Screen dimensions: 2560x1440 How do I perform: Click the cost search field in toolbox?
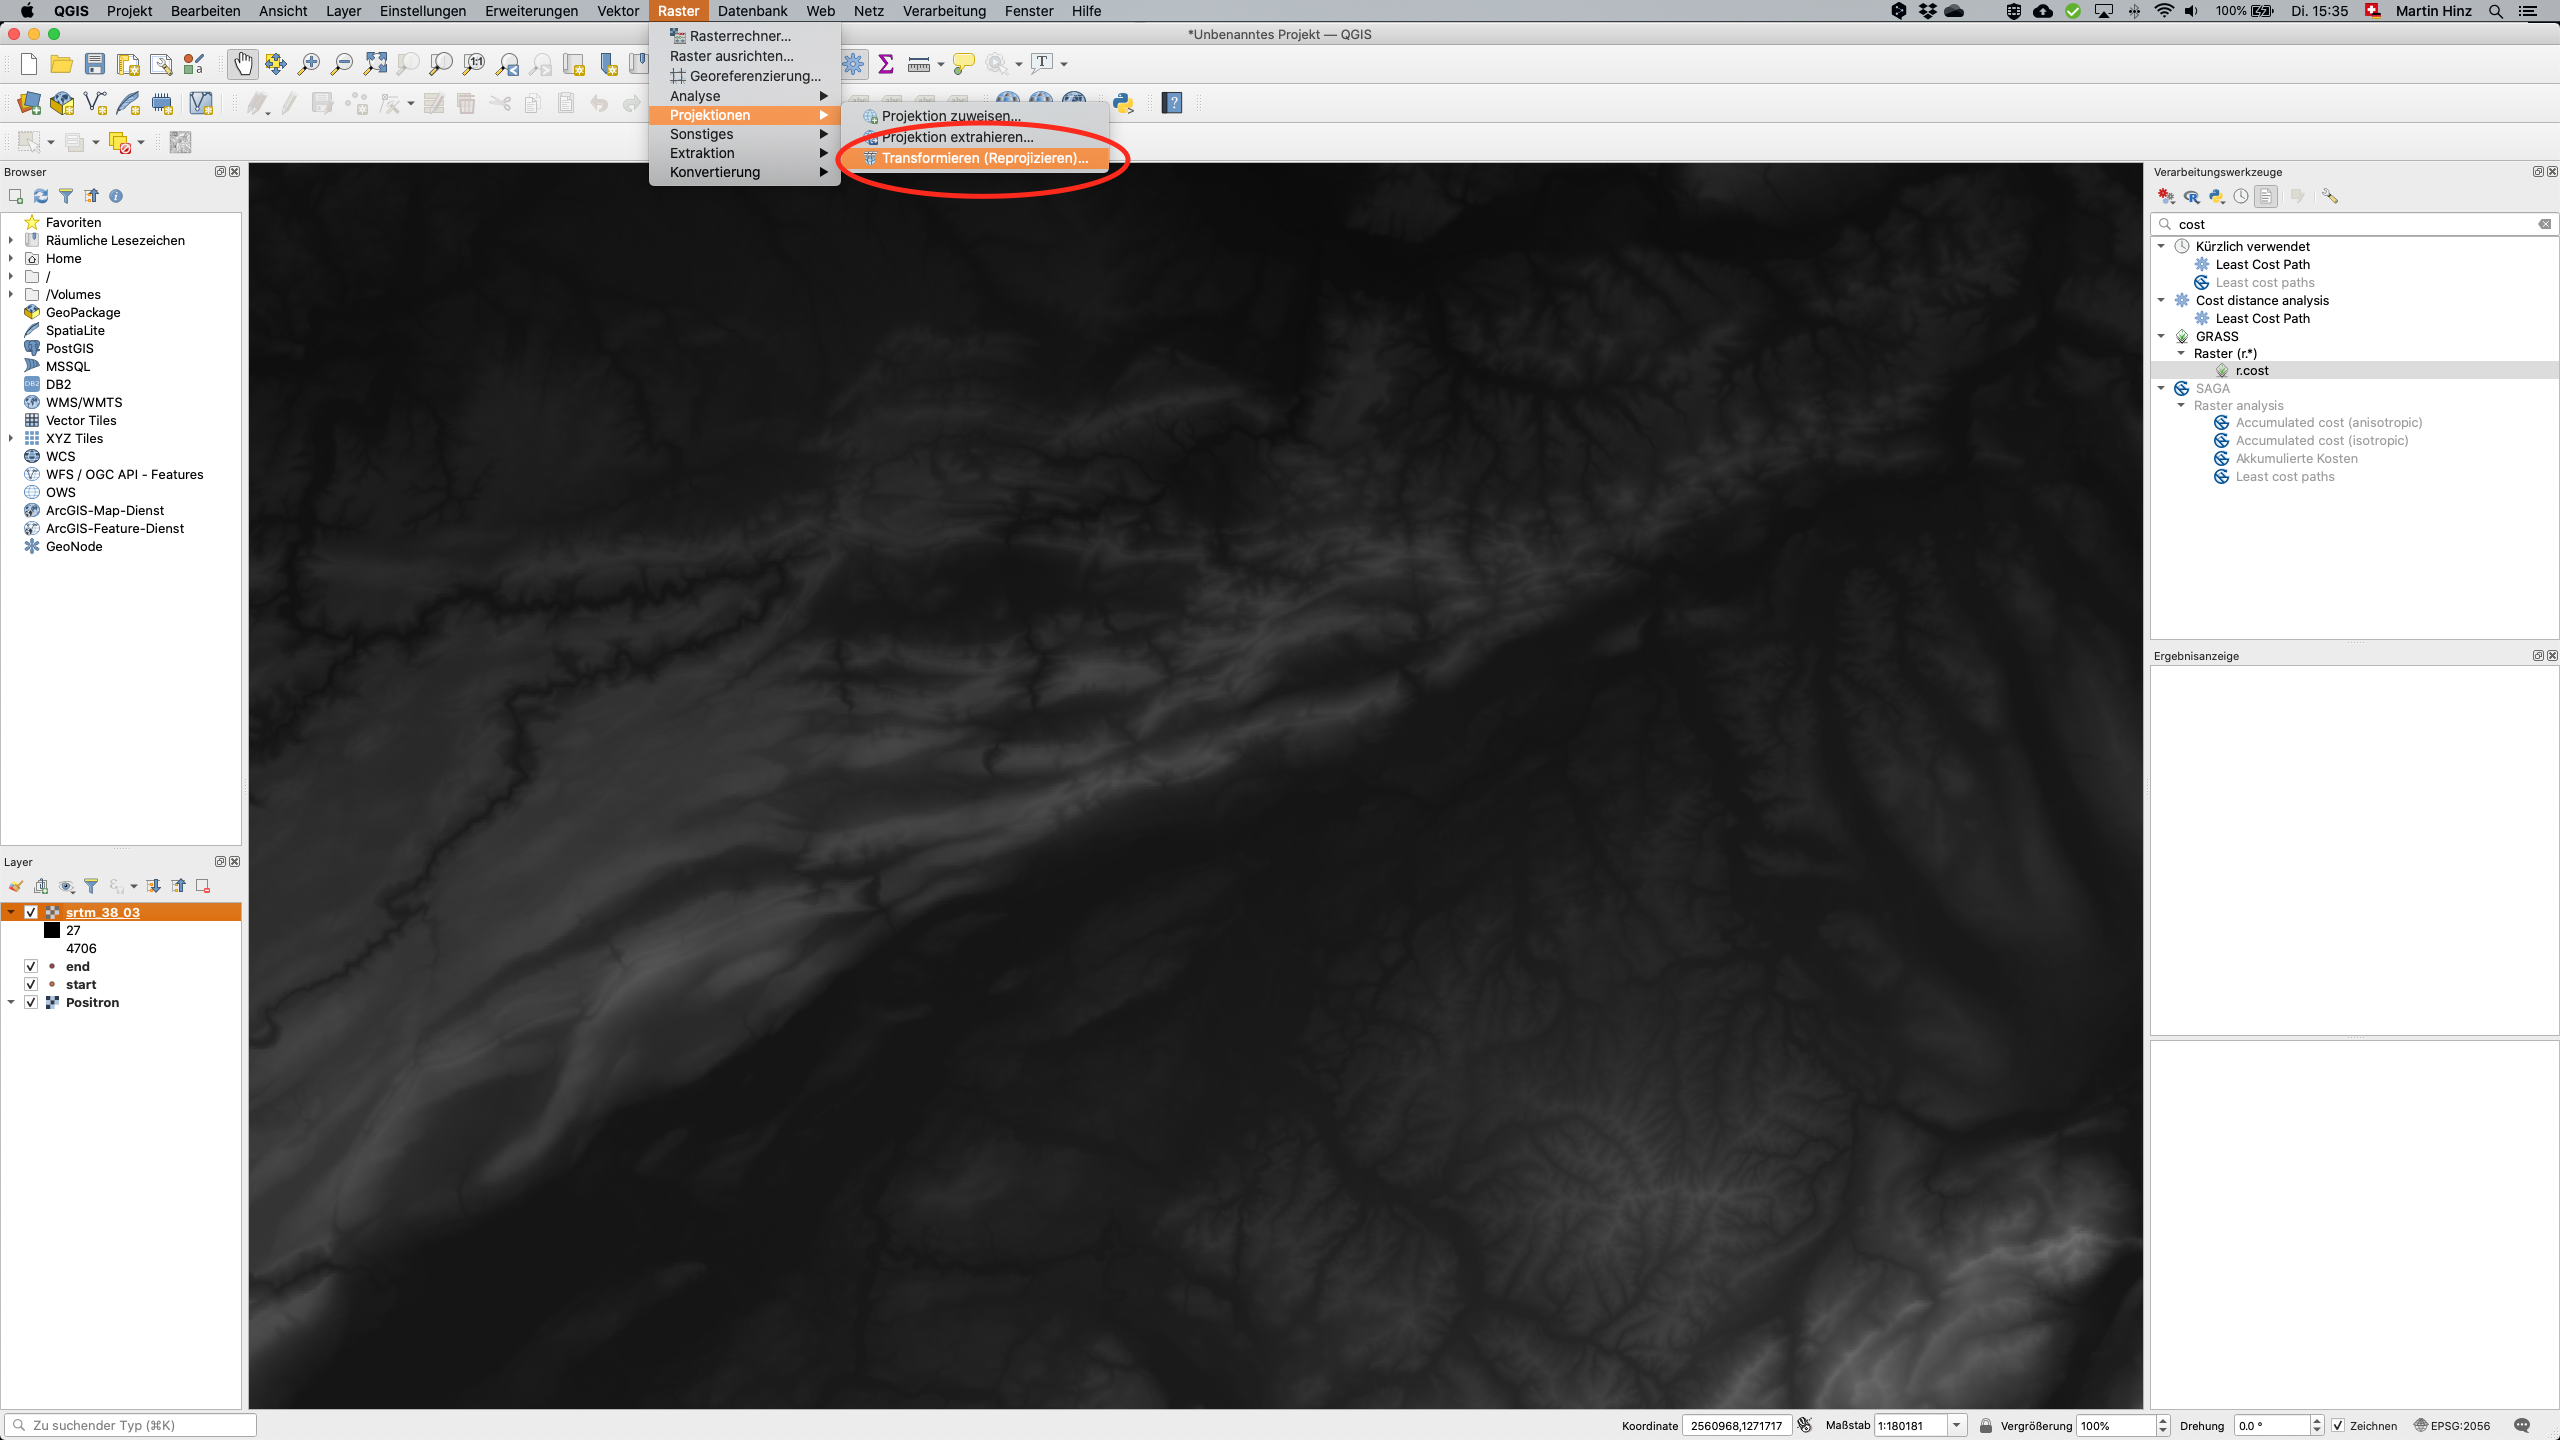(2354, 224)
